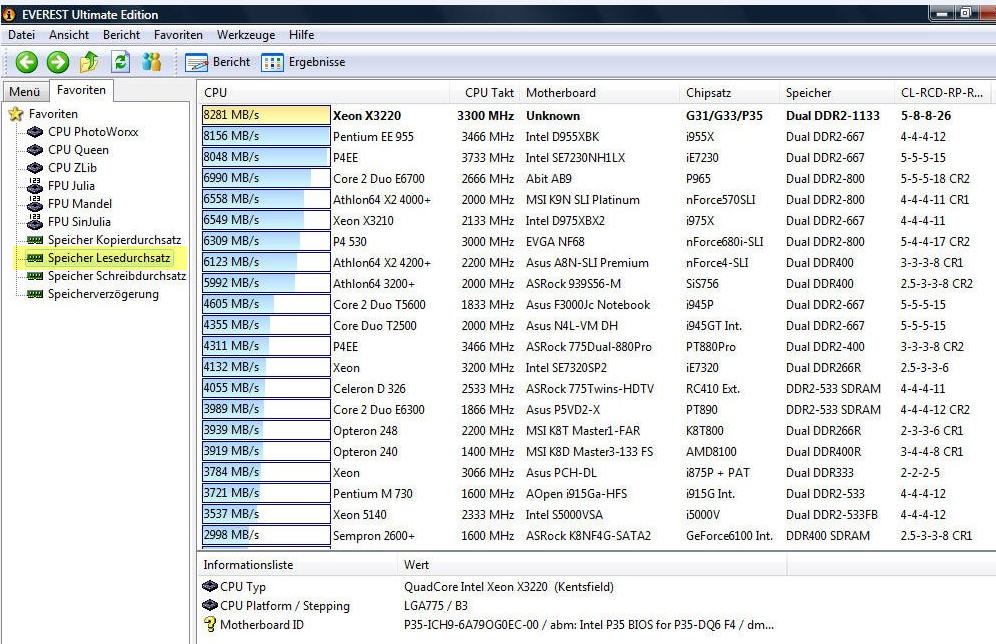Image resolution: width=996 pixels, height=644 pixels.
Task: Select the Celeron D 326 row
Action: pyautogui.click(x=597, y=388)
